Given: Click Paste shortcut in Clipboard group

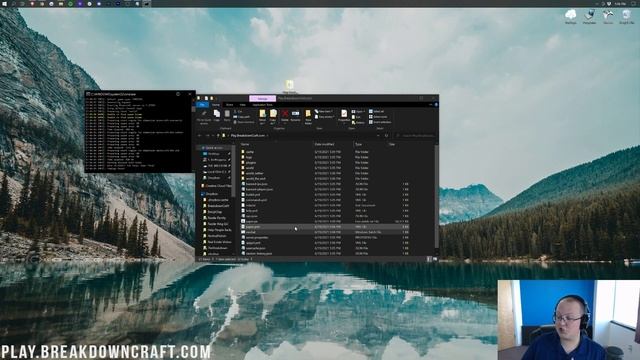Looking at the screenshot, I should point(244,122).
